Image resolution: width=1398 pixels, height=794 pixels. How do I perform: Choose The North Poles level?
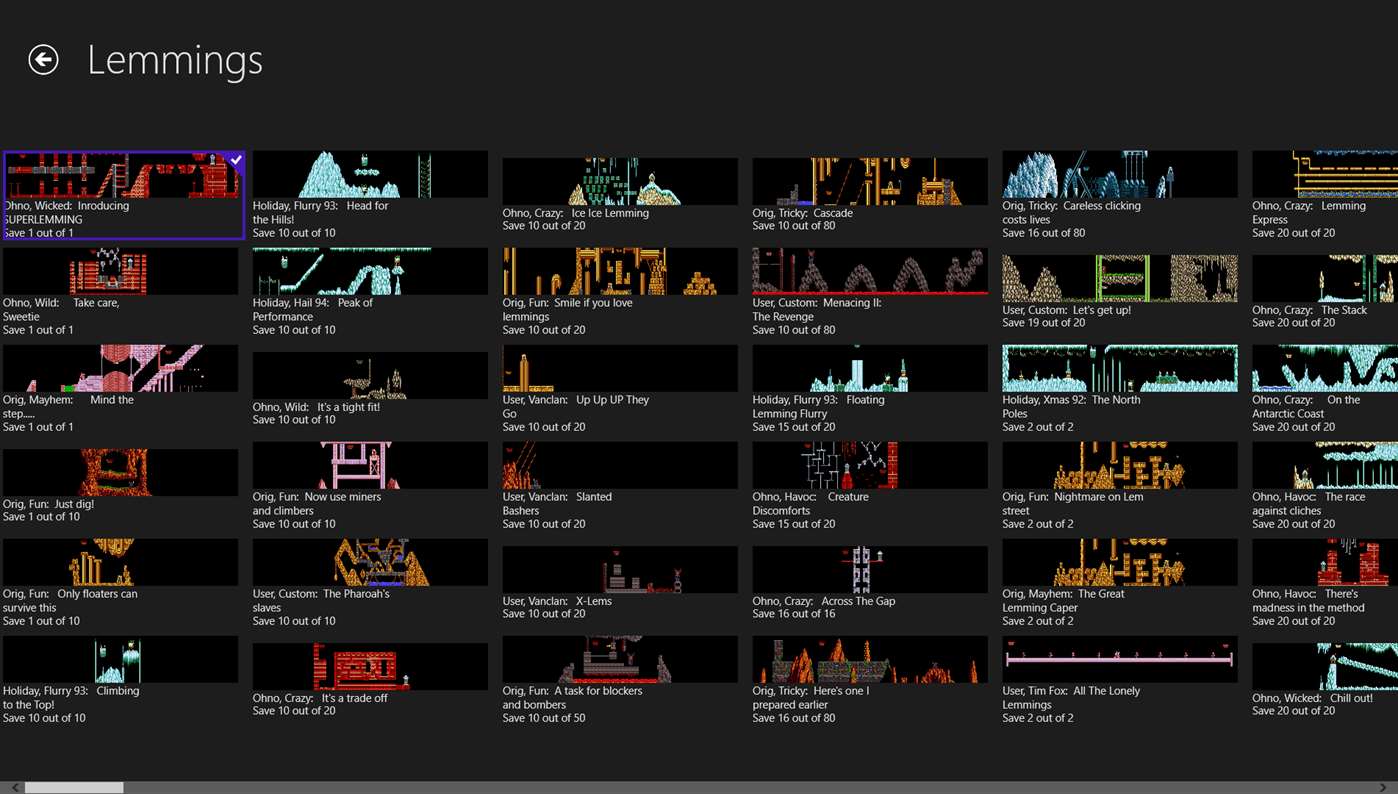click(x=1120, y=389)
